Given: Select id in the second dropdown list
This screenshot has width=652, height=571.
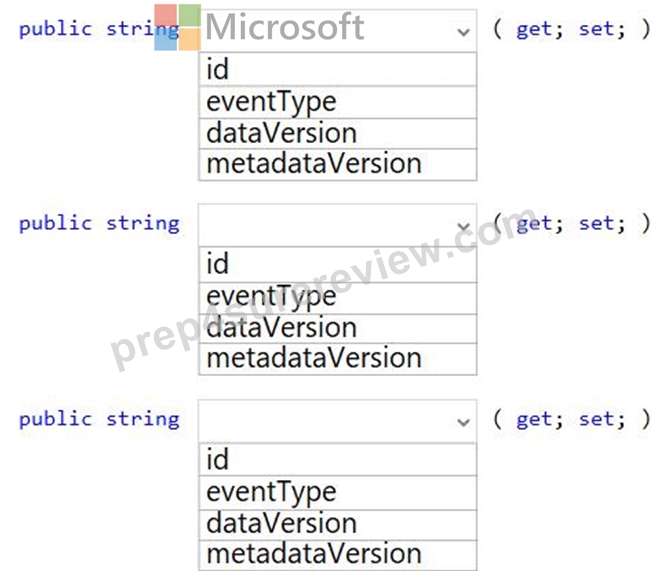Looking at the screenshot, I should 338,264.
